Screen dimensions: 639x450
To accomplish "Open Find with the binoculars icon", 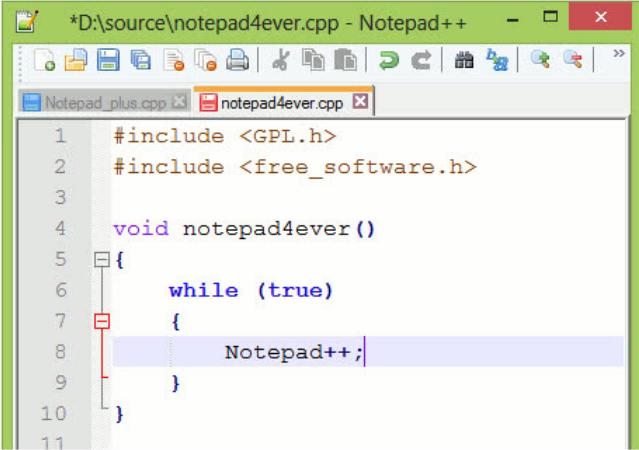I will [463, 61].
